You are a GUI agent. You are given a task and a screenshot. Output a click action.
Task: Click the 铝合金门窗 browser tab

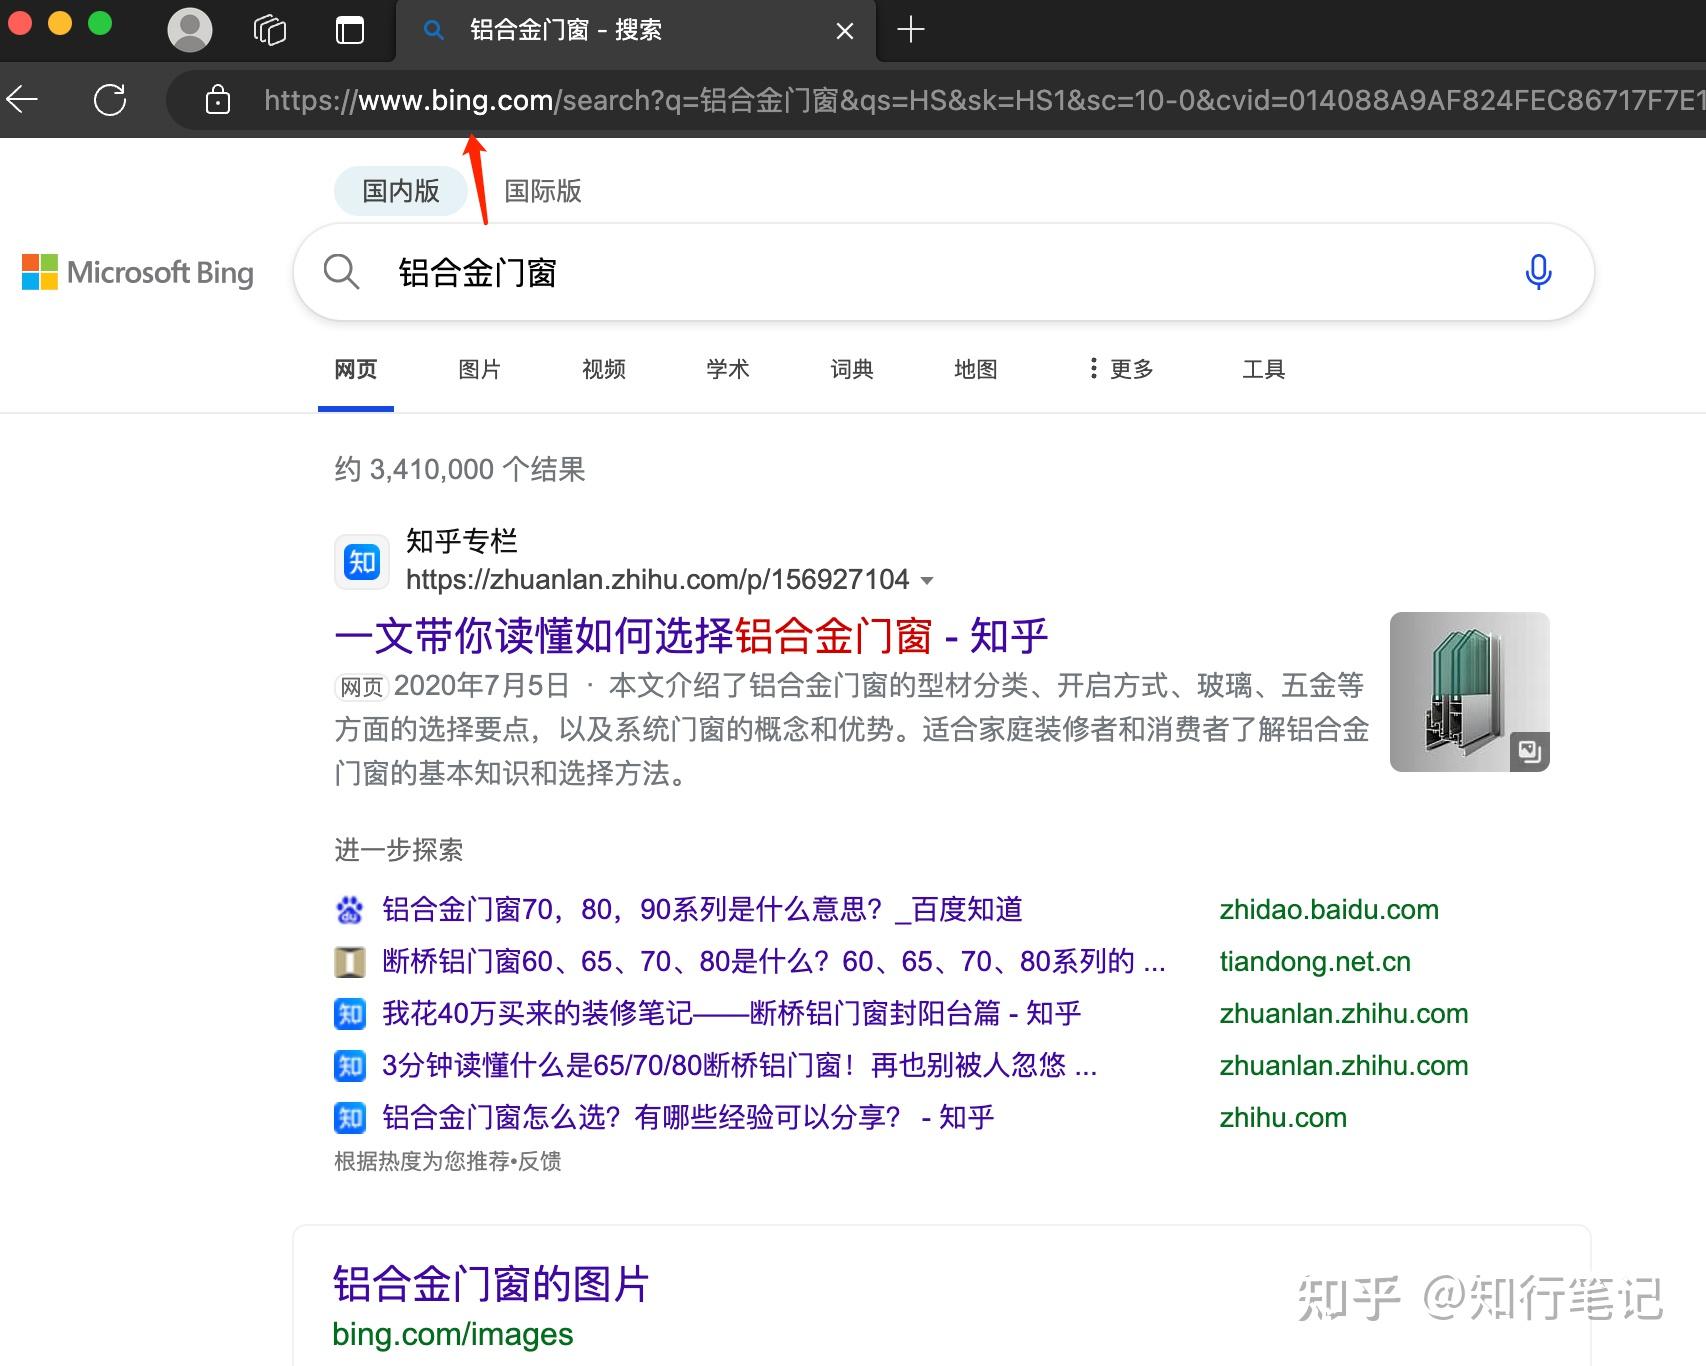pos(636,31)
